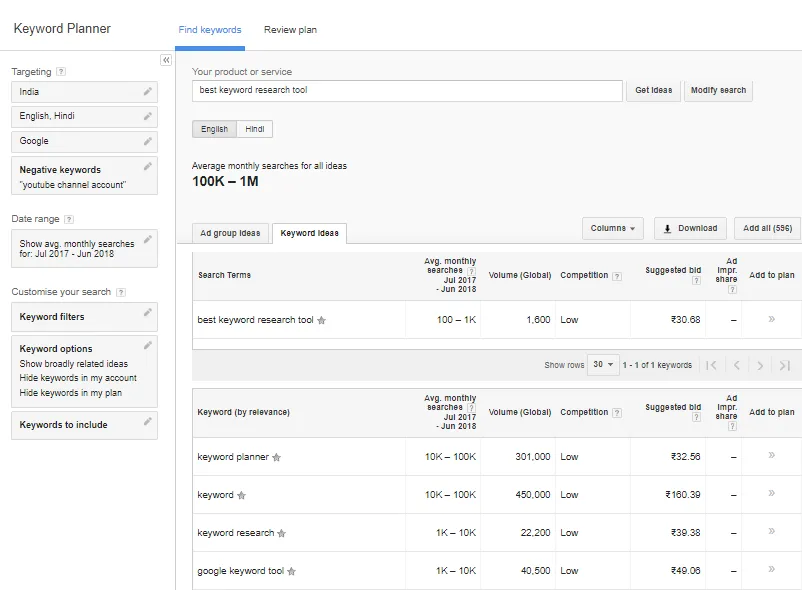Open the Columns dropdown
The width and height of the screenshot is (802, 590).
point(612,228)
